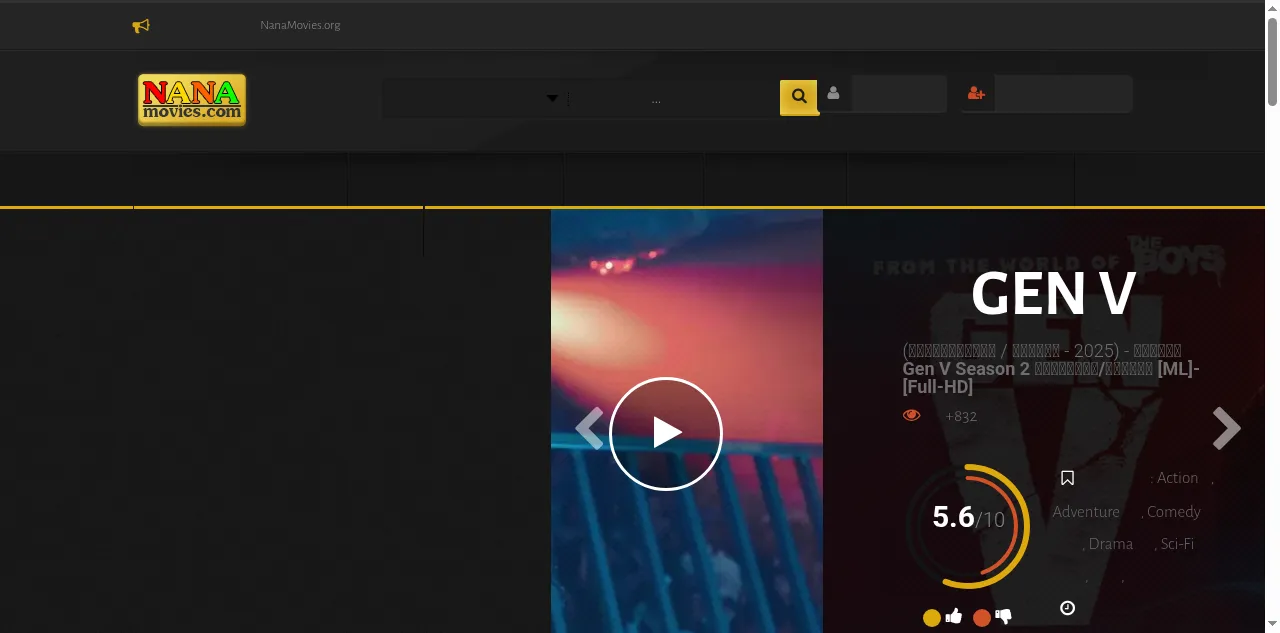This screenshot has width=1280, height=633.
Task: Select the Adventure genre link
Action: pyautogui.click(x=1086, y=511)
